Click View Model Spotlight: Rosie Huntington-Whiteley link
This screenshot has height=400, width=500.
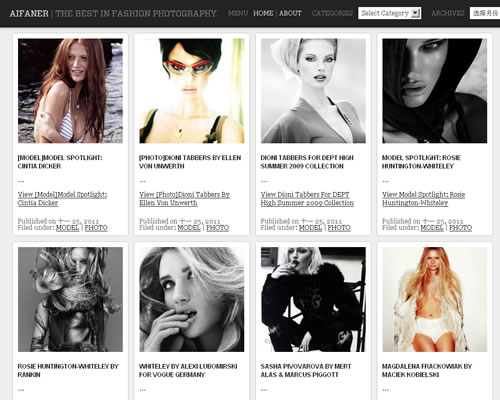[x=423, y=199]
